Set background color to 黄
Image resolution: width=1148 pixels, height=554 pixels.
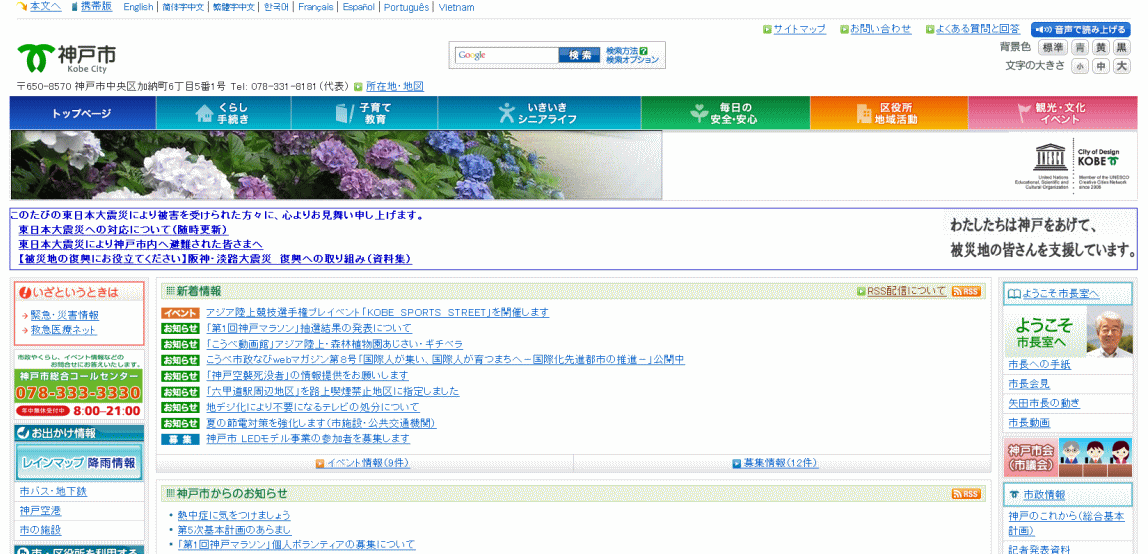(1100, 48)
